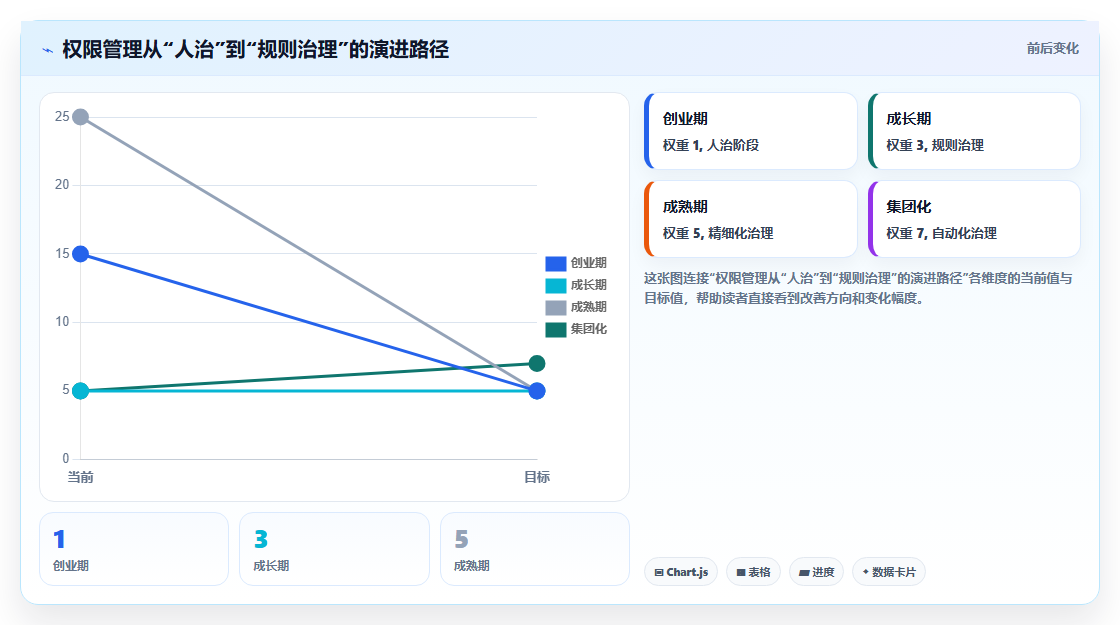Click the stat card showing 3 成长期
This screenshot has width=1120, height=625.
tap(334, 549)
